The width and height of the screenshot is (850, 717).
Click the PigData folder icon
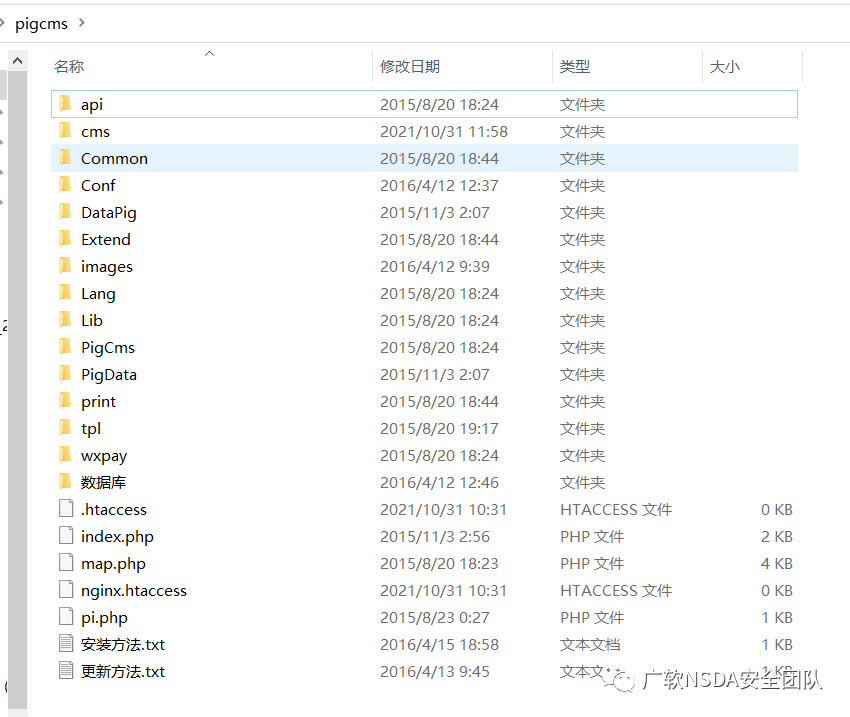coord(65,373)
